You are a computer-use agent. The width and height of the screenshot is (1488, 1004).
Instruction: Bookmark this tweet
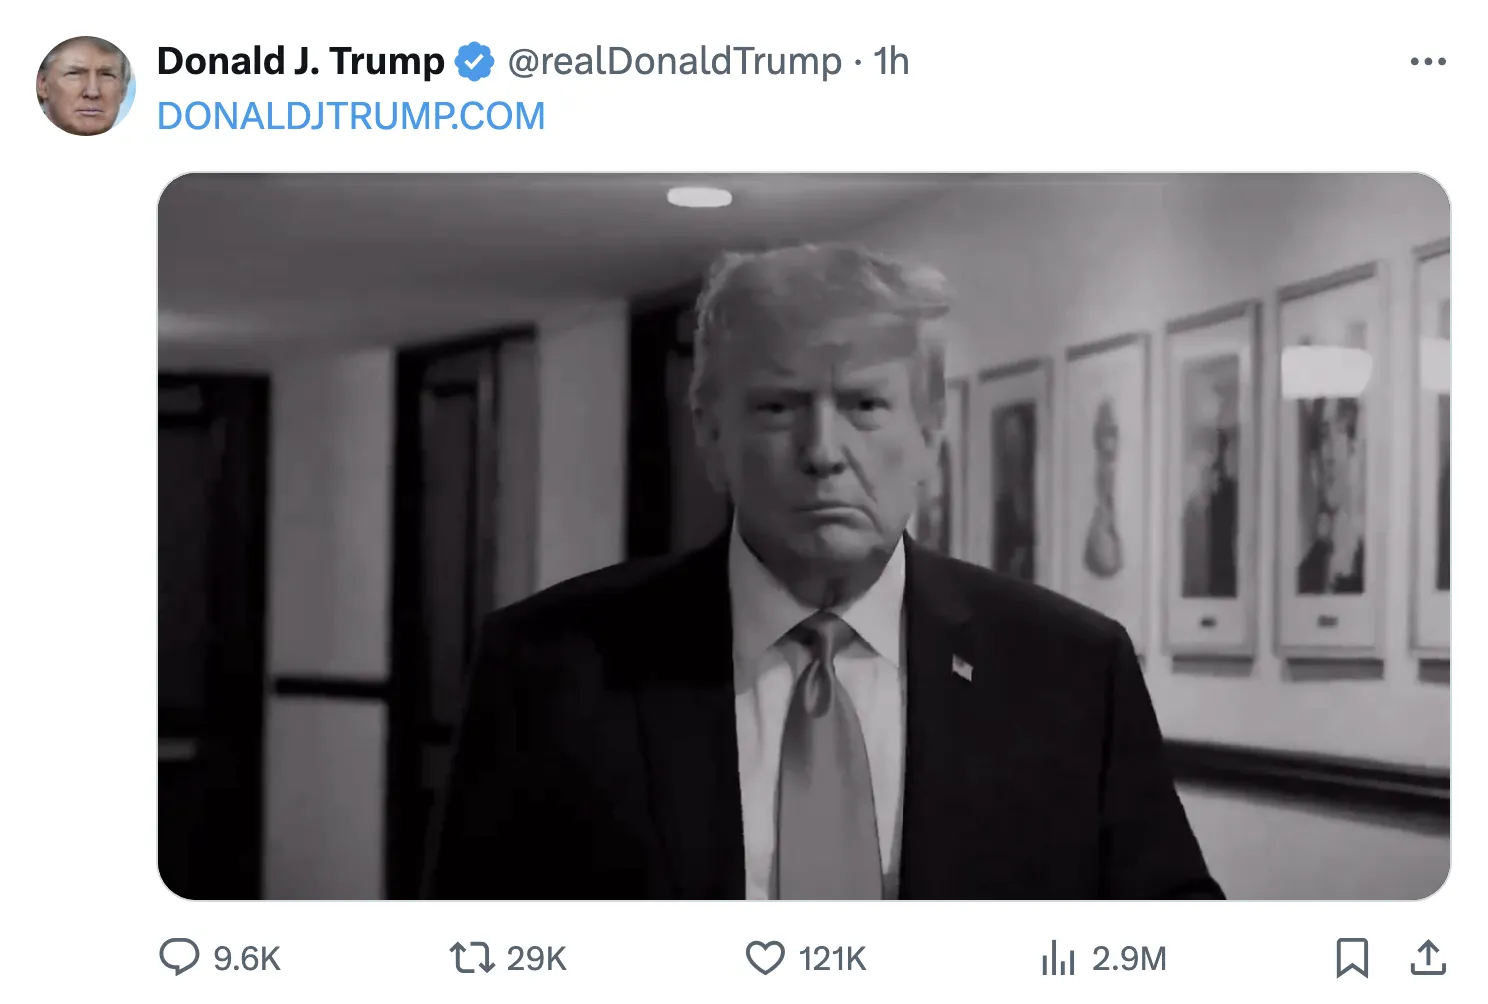1351,957
